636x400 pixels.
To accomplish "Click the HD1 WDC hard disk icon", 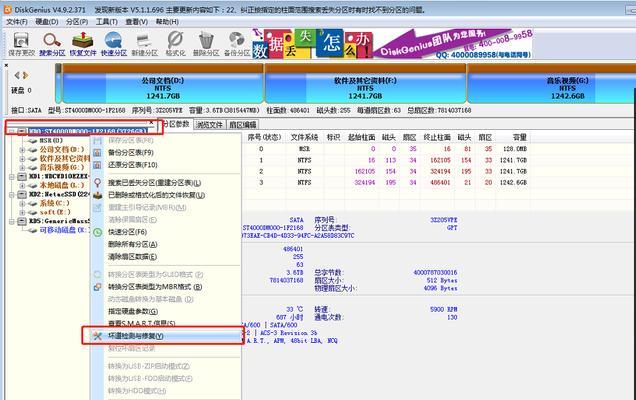I will [x=22, y=176].
